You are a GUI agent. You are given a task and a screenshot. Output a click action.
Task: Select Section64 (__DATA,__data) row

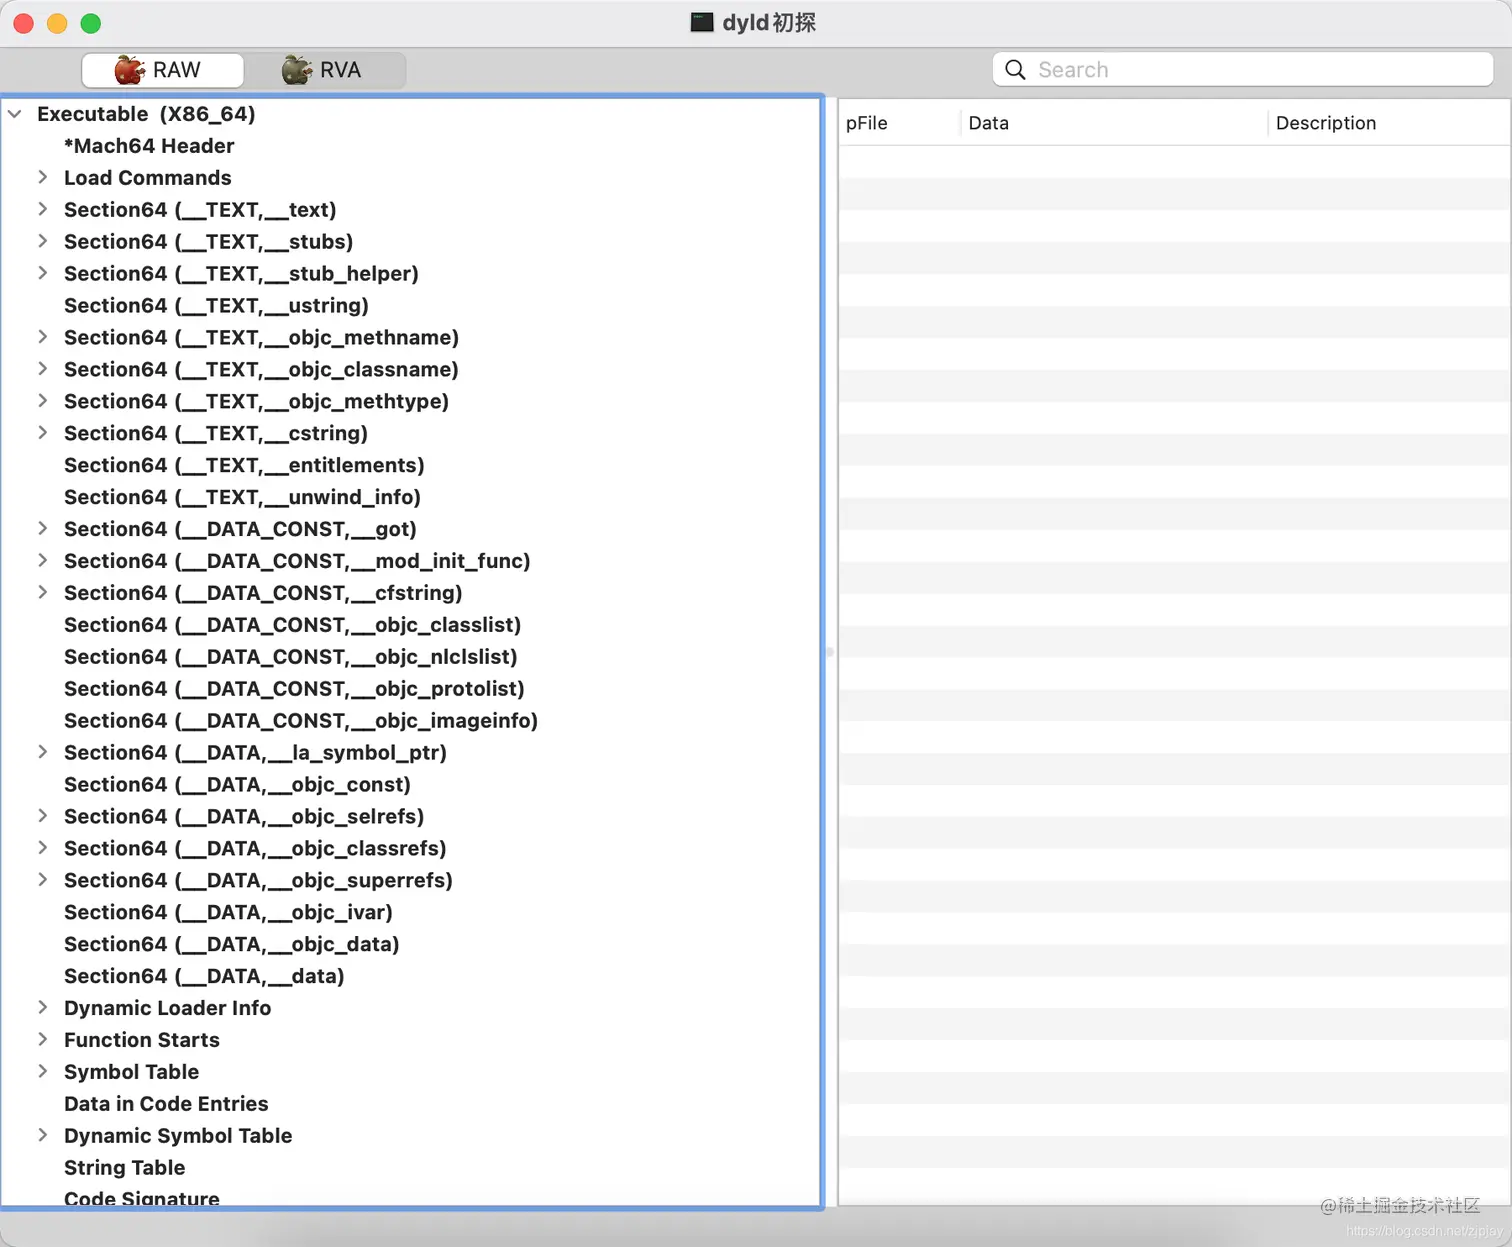click(411, 976)
